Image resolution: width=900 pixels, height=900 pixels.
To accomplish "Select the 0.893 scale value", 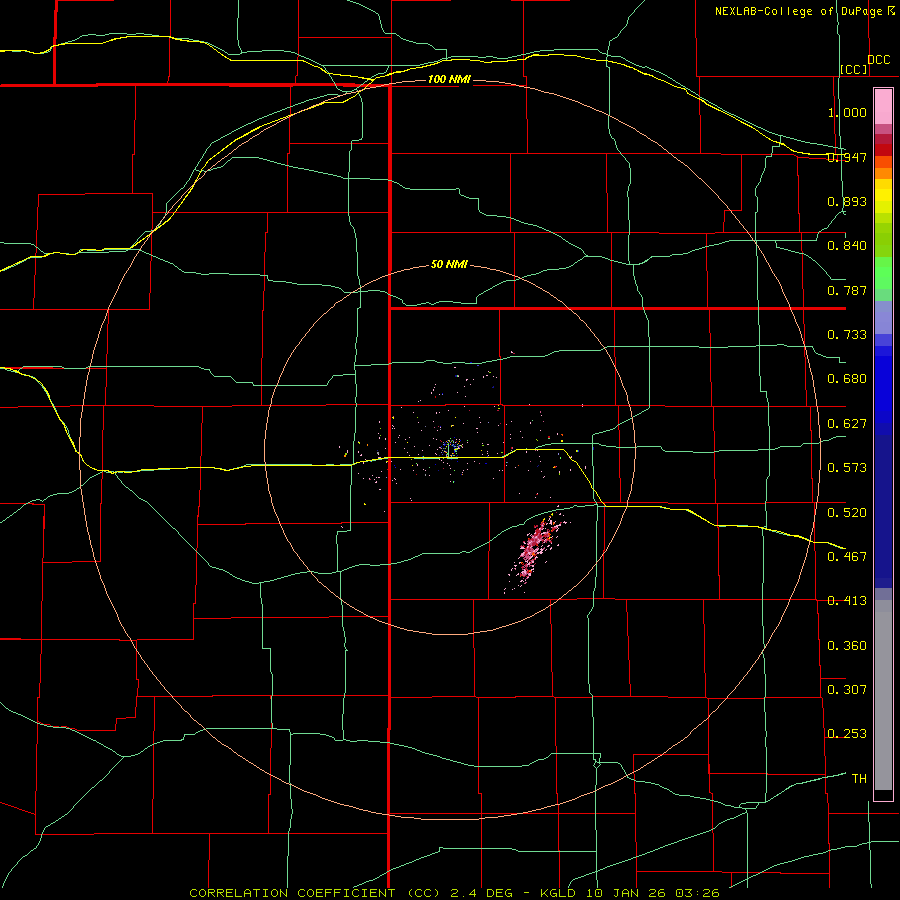I will coord(847,201).
